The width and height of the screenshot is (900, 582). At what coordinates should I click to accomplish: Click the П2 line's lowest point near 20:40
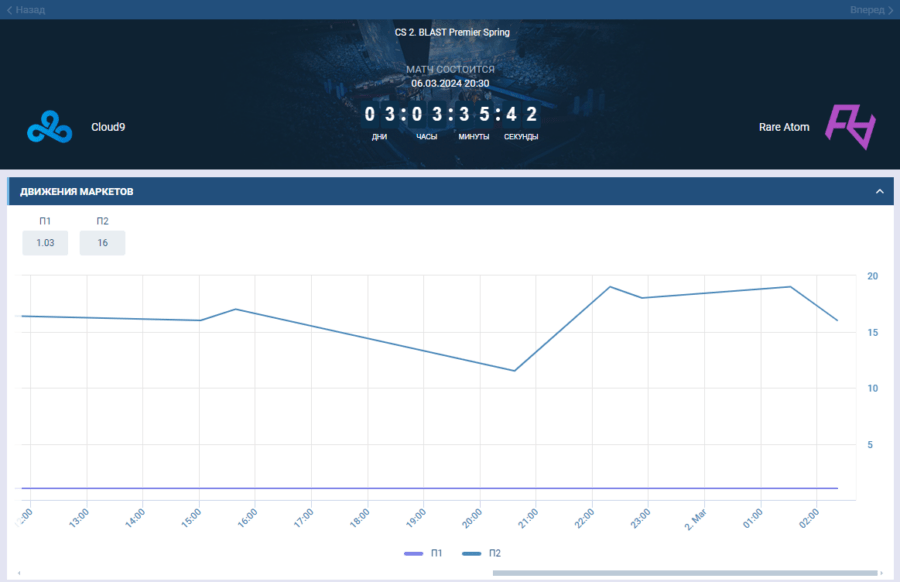(x=515, y=371)
